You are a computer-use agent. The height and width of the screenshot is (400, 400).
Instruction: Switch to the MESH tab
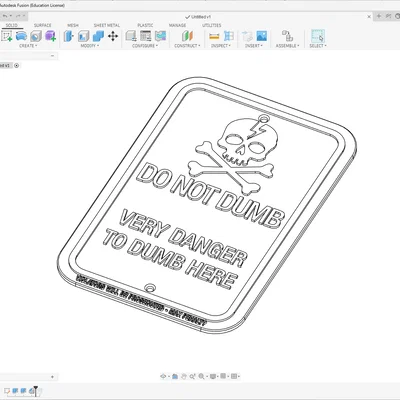pyautogui.click(x=73, y=25)
